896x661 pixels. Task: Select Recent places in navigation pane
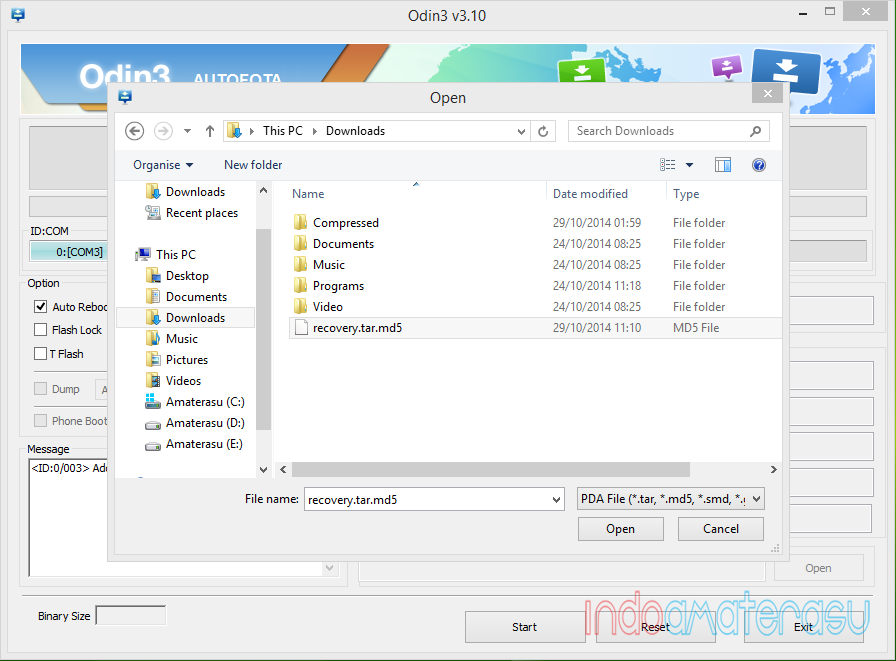coord(191,213)
